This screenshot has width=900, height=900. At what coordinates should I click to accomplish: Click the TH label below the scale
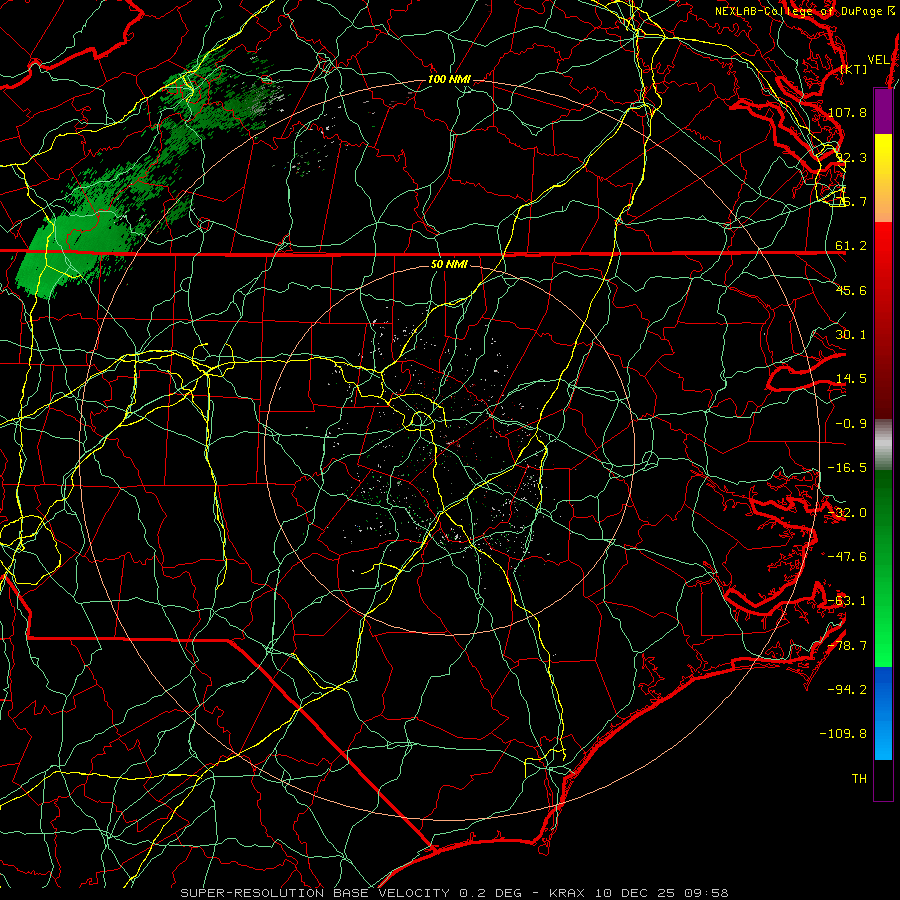[x=859, y=779]
